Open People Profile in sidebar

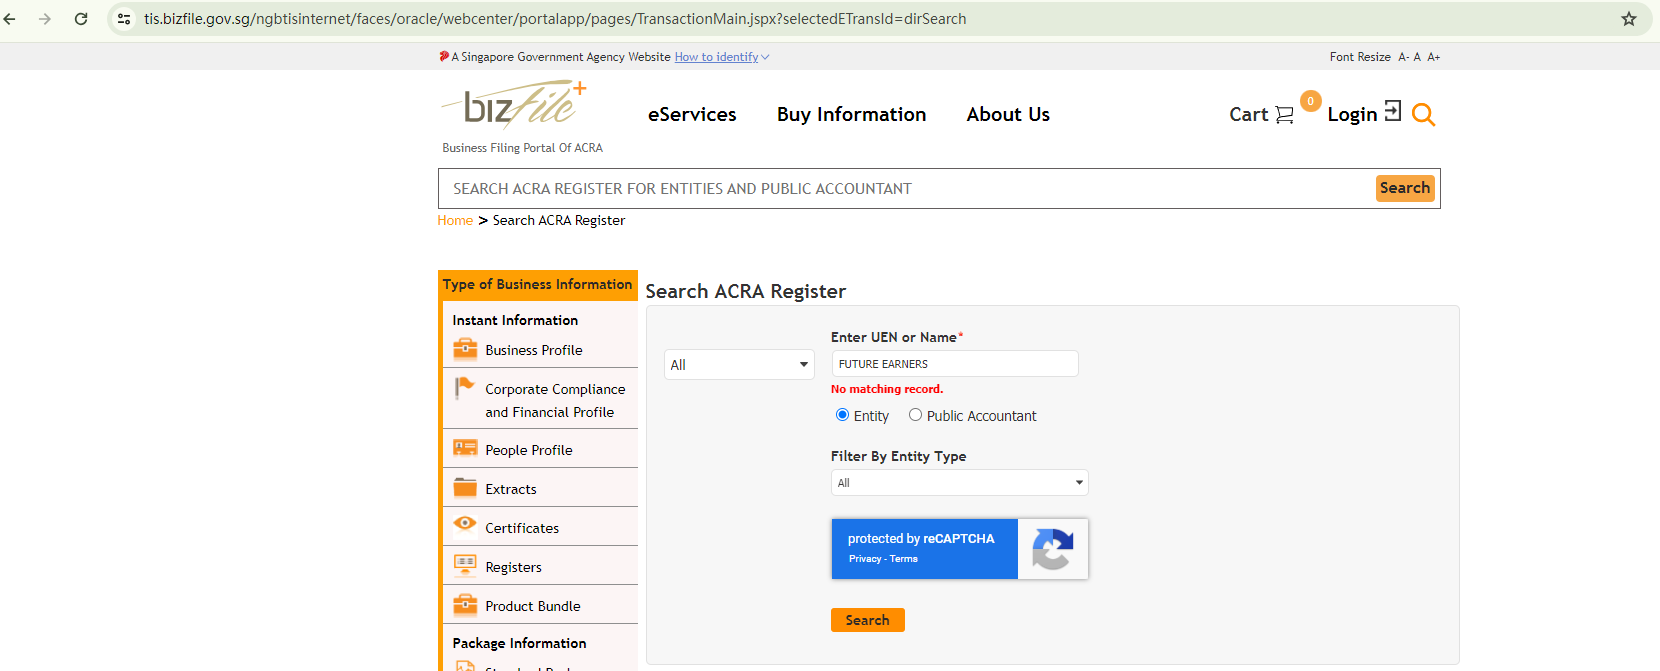(x=529, y=450)
